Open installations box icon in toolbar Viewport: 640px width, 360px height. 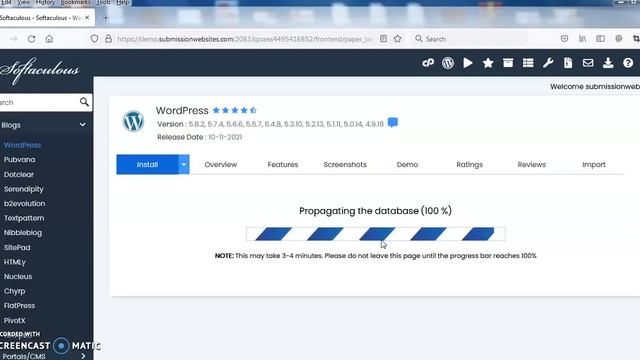[x=508, y=63]
